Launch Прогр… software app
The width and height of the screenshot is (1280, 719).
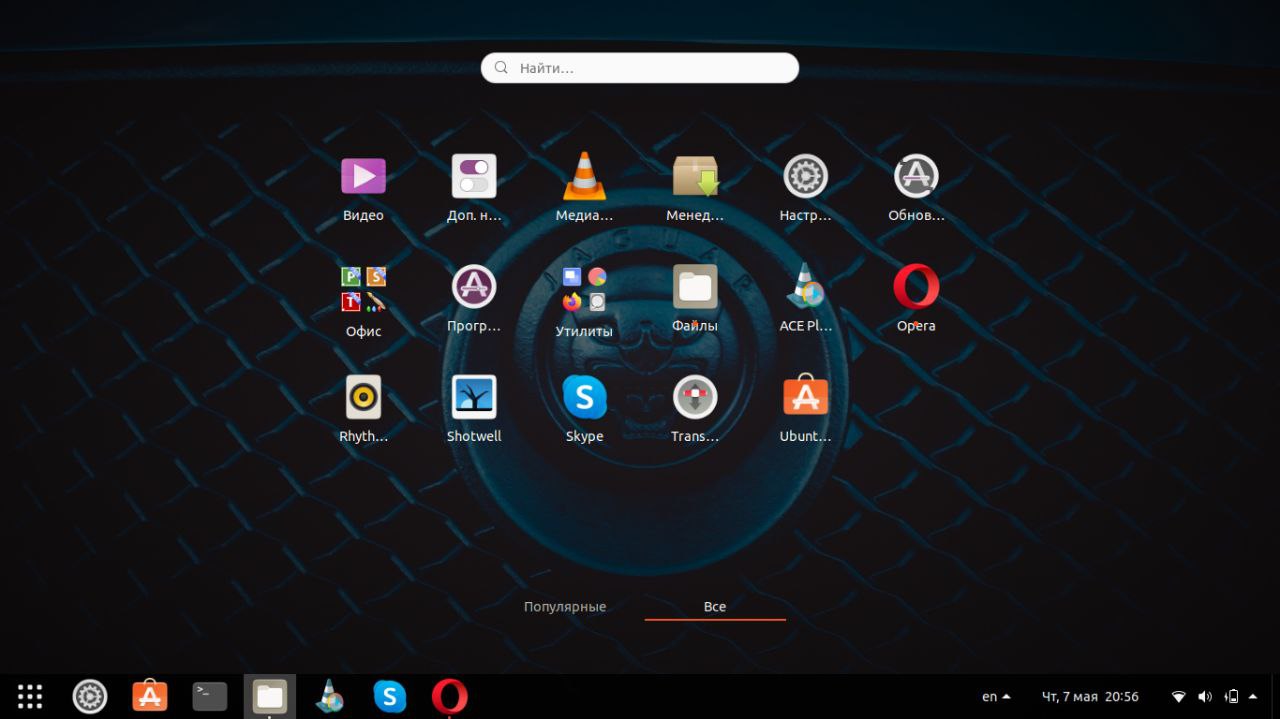[x=474, y=288]
